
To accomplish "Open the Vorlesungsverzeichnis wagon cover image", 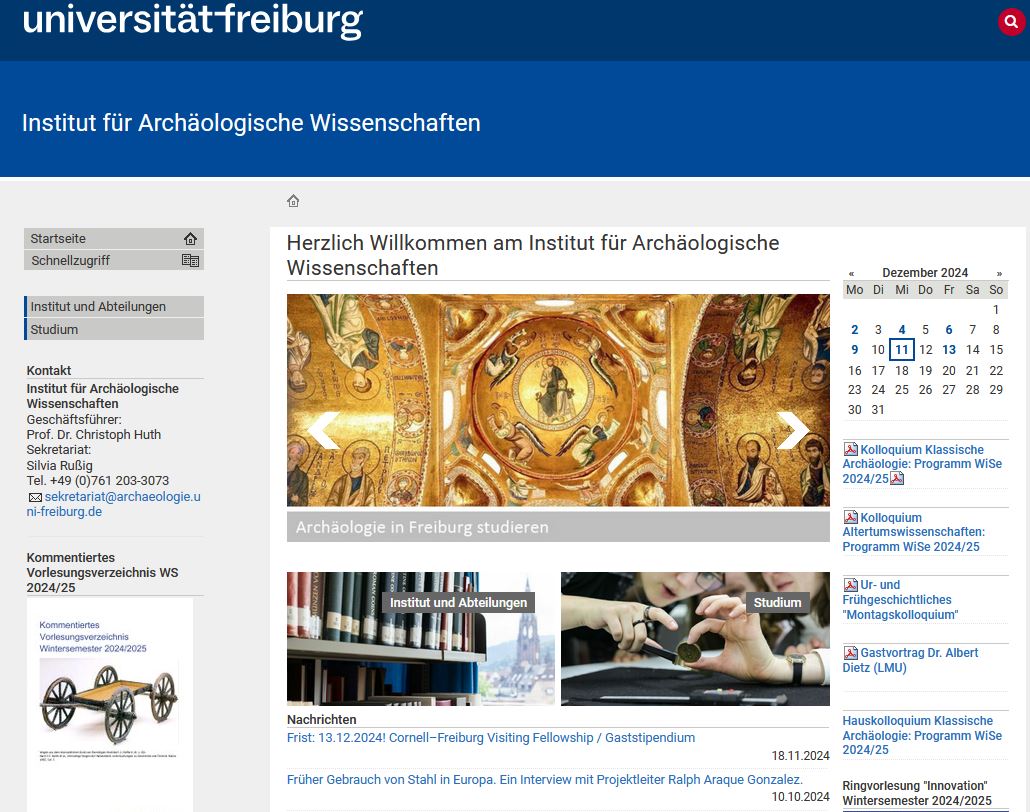I will pyautogui.click(x=110, y=704).
